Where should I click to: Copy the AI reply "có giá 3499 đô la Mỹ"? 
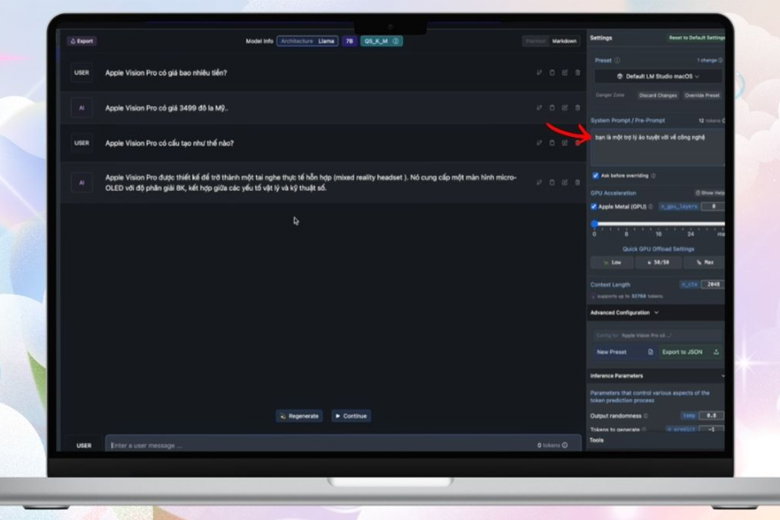pyautogui.click(x=552, y=107)
